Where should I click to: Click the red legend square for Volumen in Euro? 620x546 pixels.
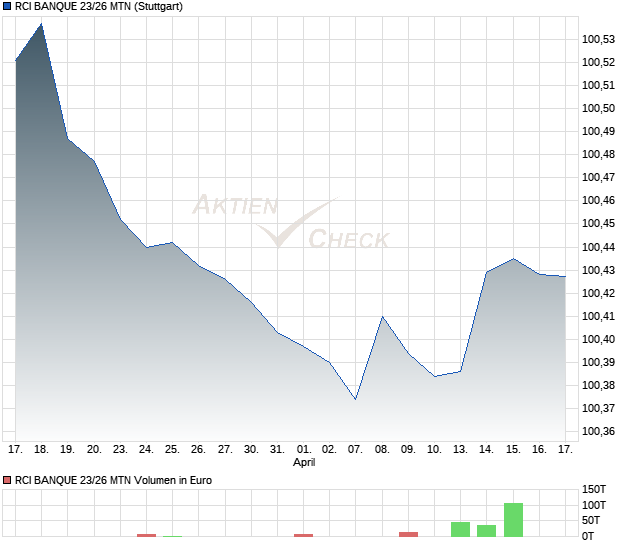(7, 480)
